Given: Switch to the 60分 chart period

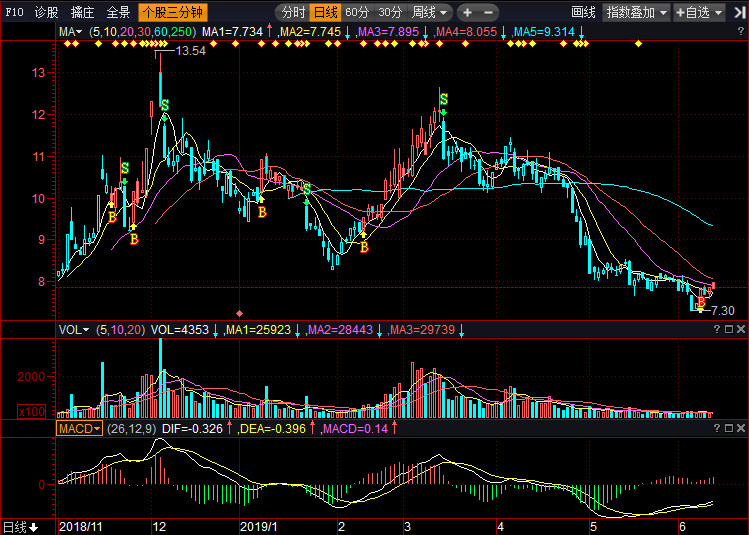Looking at the screenshot, I should (357, 12).
